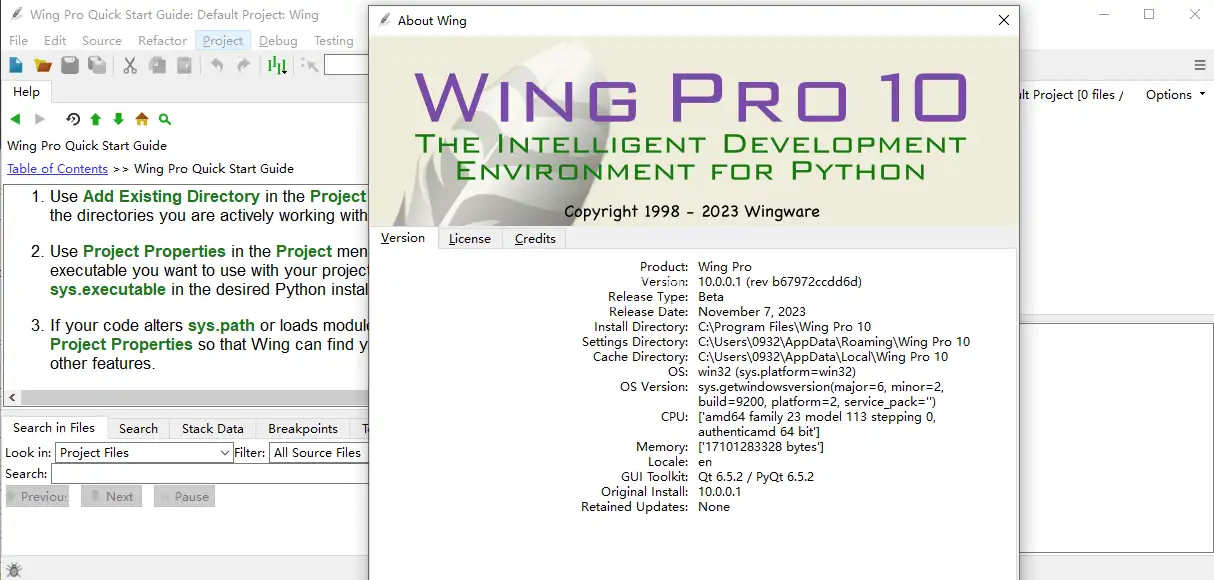Switch to the License tab in About Wing
This screenshot has height=580, width=1214.
click(469, 238)
